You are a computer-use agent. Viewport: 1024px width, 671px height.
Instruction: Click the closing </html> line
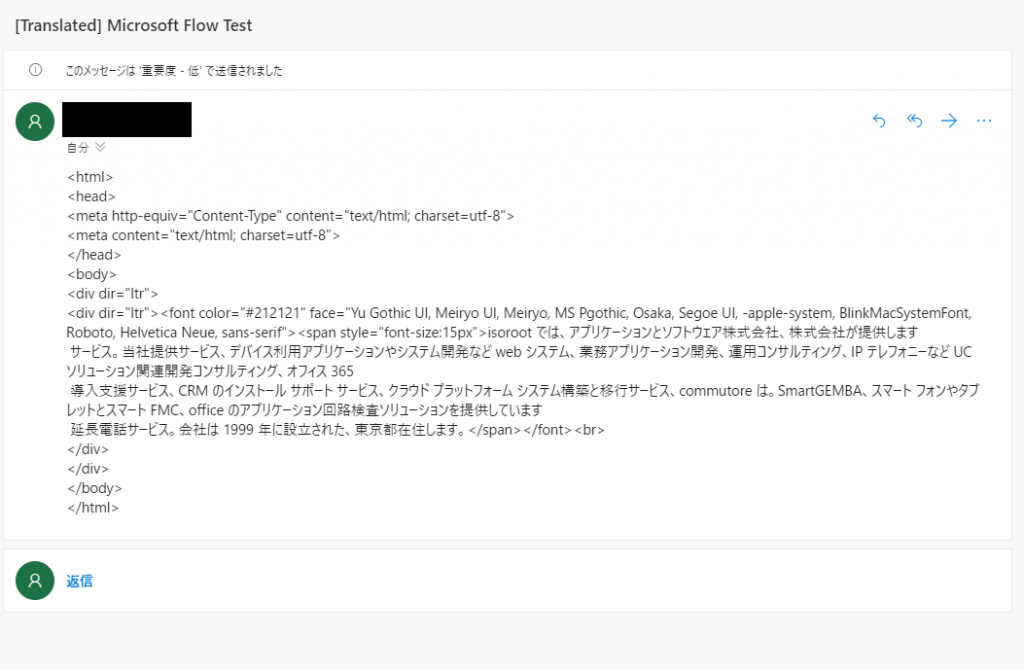(93, 508)
